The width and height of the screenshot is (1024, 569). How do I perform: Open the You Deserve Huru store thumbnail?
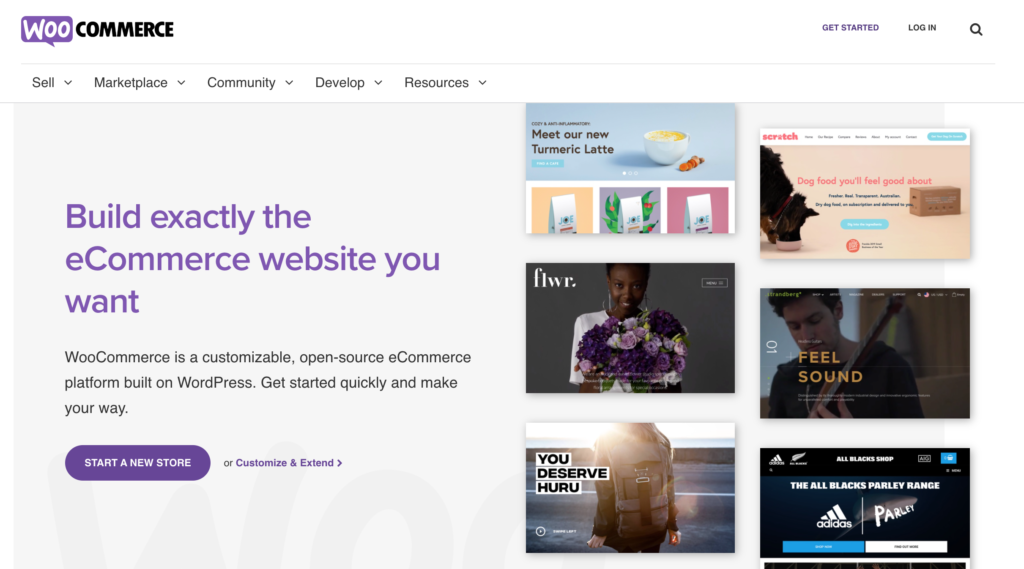pos(630,487)
